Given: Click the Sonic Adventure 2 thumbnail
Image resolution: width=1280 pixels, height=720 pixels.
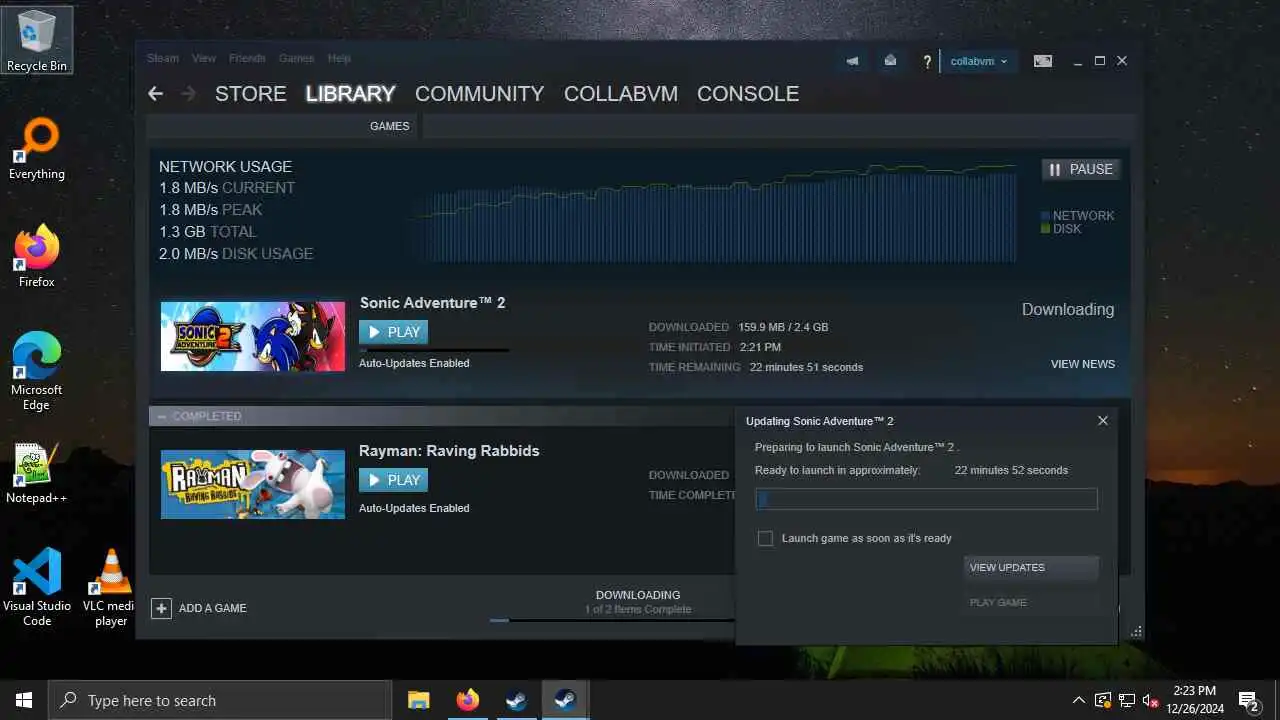Looking at the screenshot, I should [253, 336].
